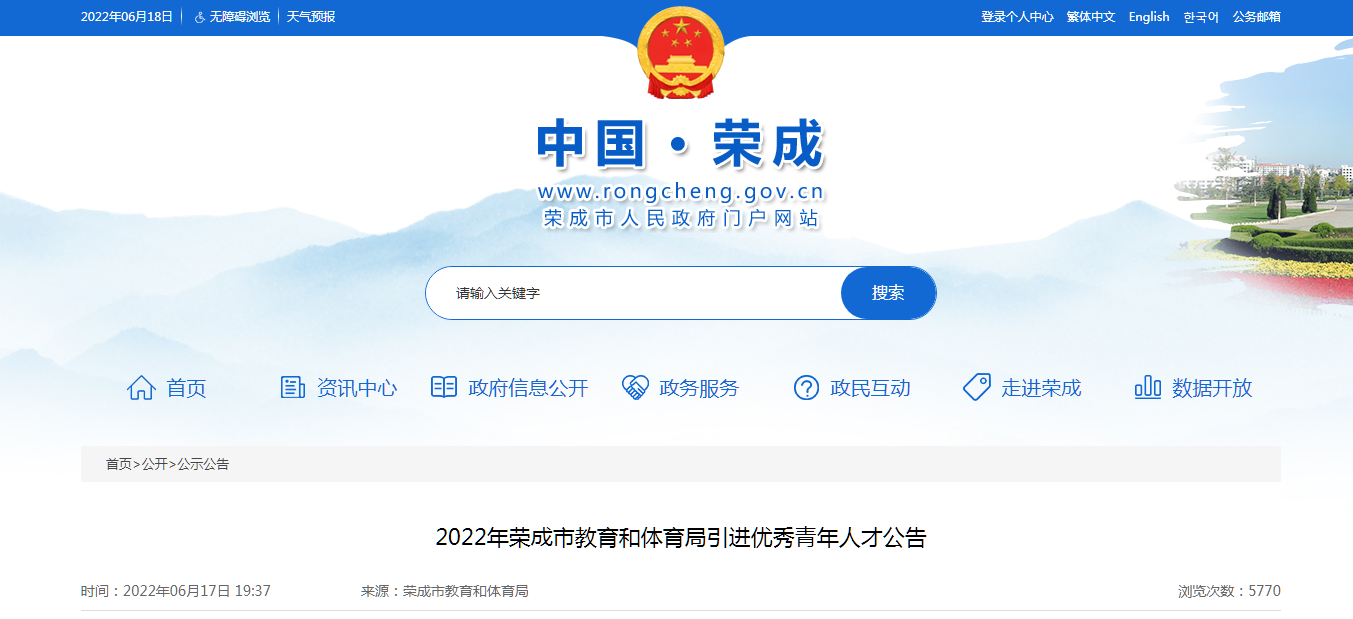Open the 资讯中心 menu item
Image resolution: width=1353 pixels, height=619 pixels.
(357, 388)
